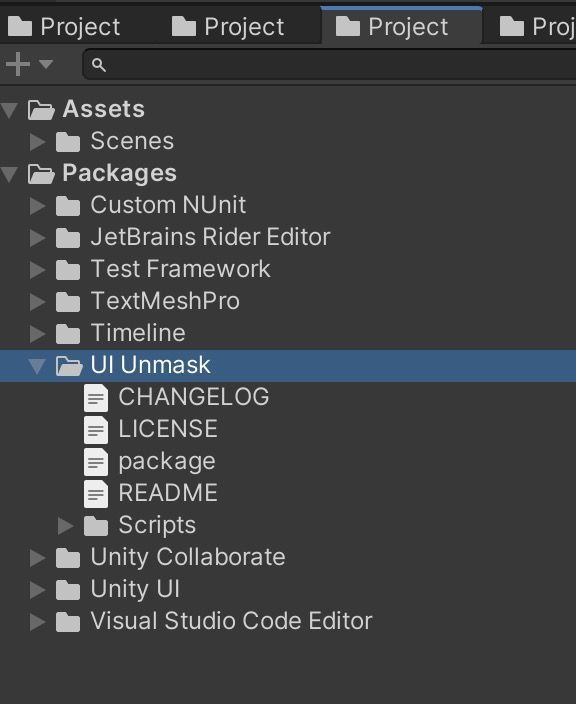Click the package file icon
Screen dimensions: 576x704
click(x=96, y=462)
